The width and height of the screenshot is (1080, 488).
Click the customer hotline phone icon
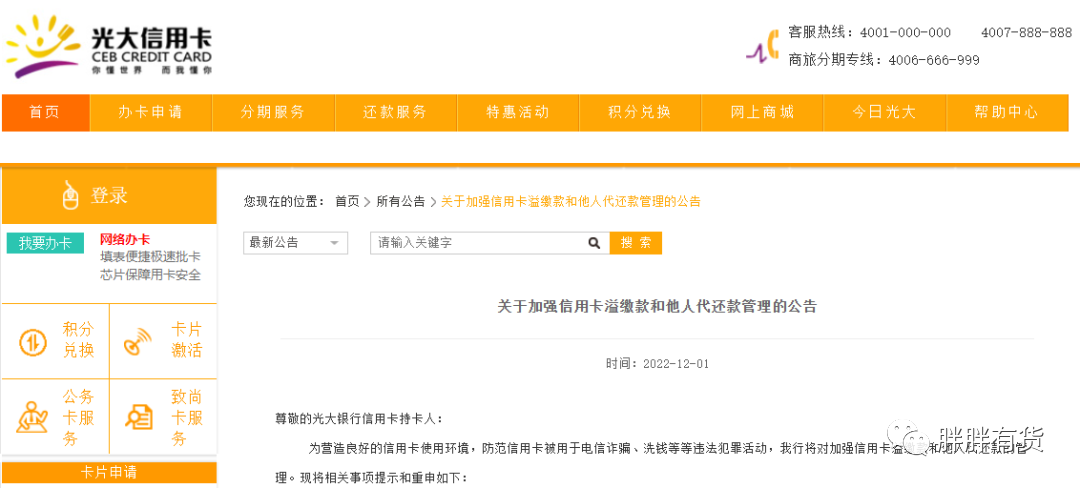click(x=763, y=46)
